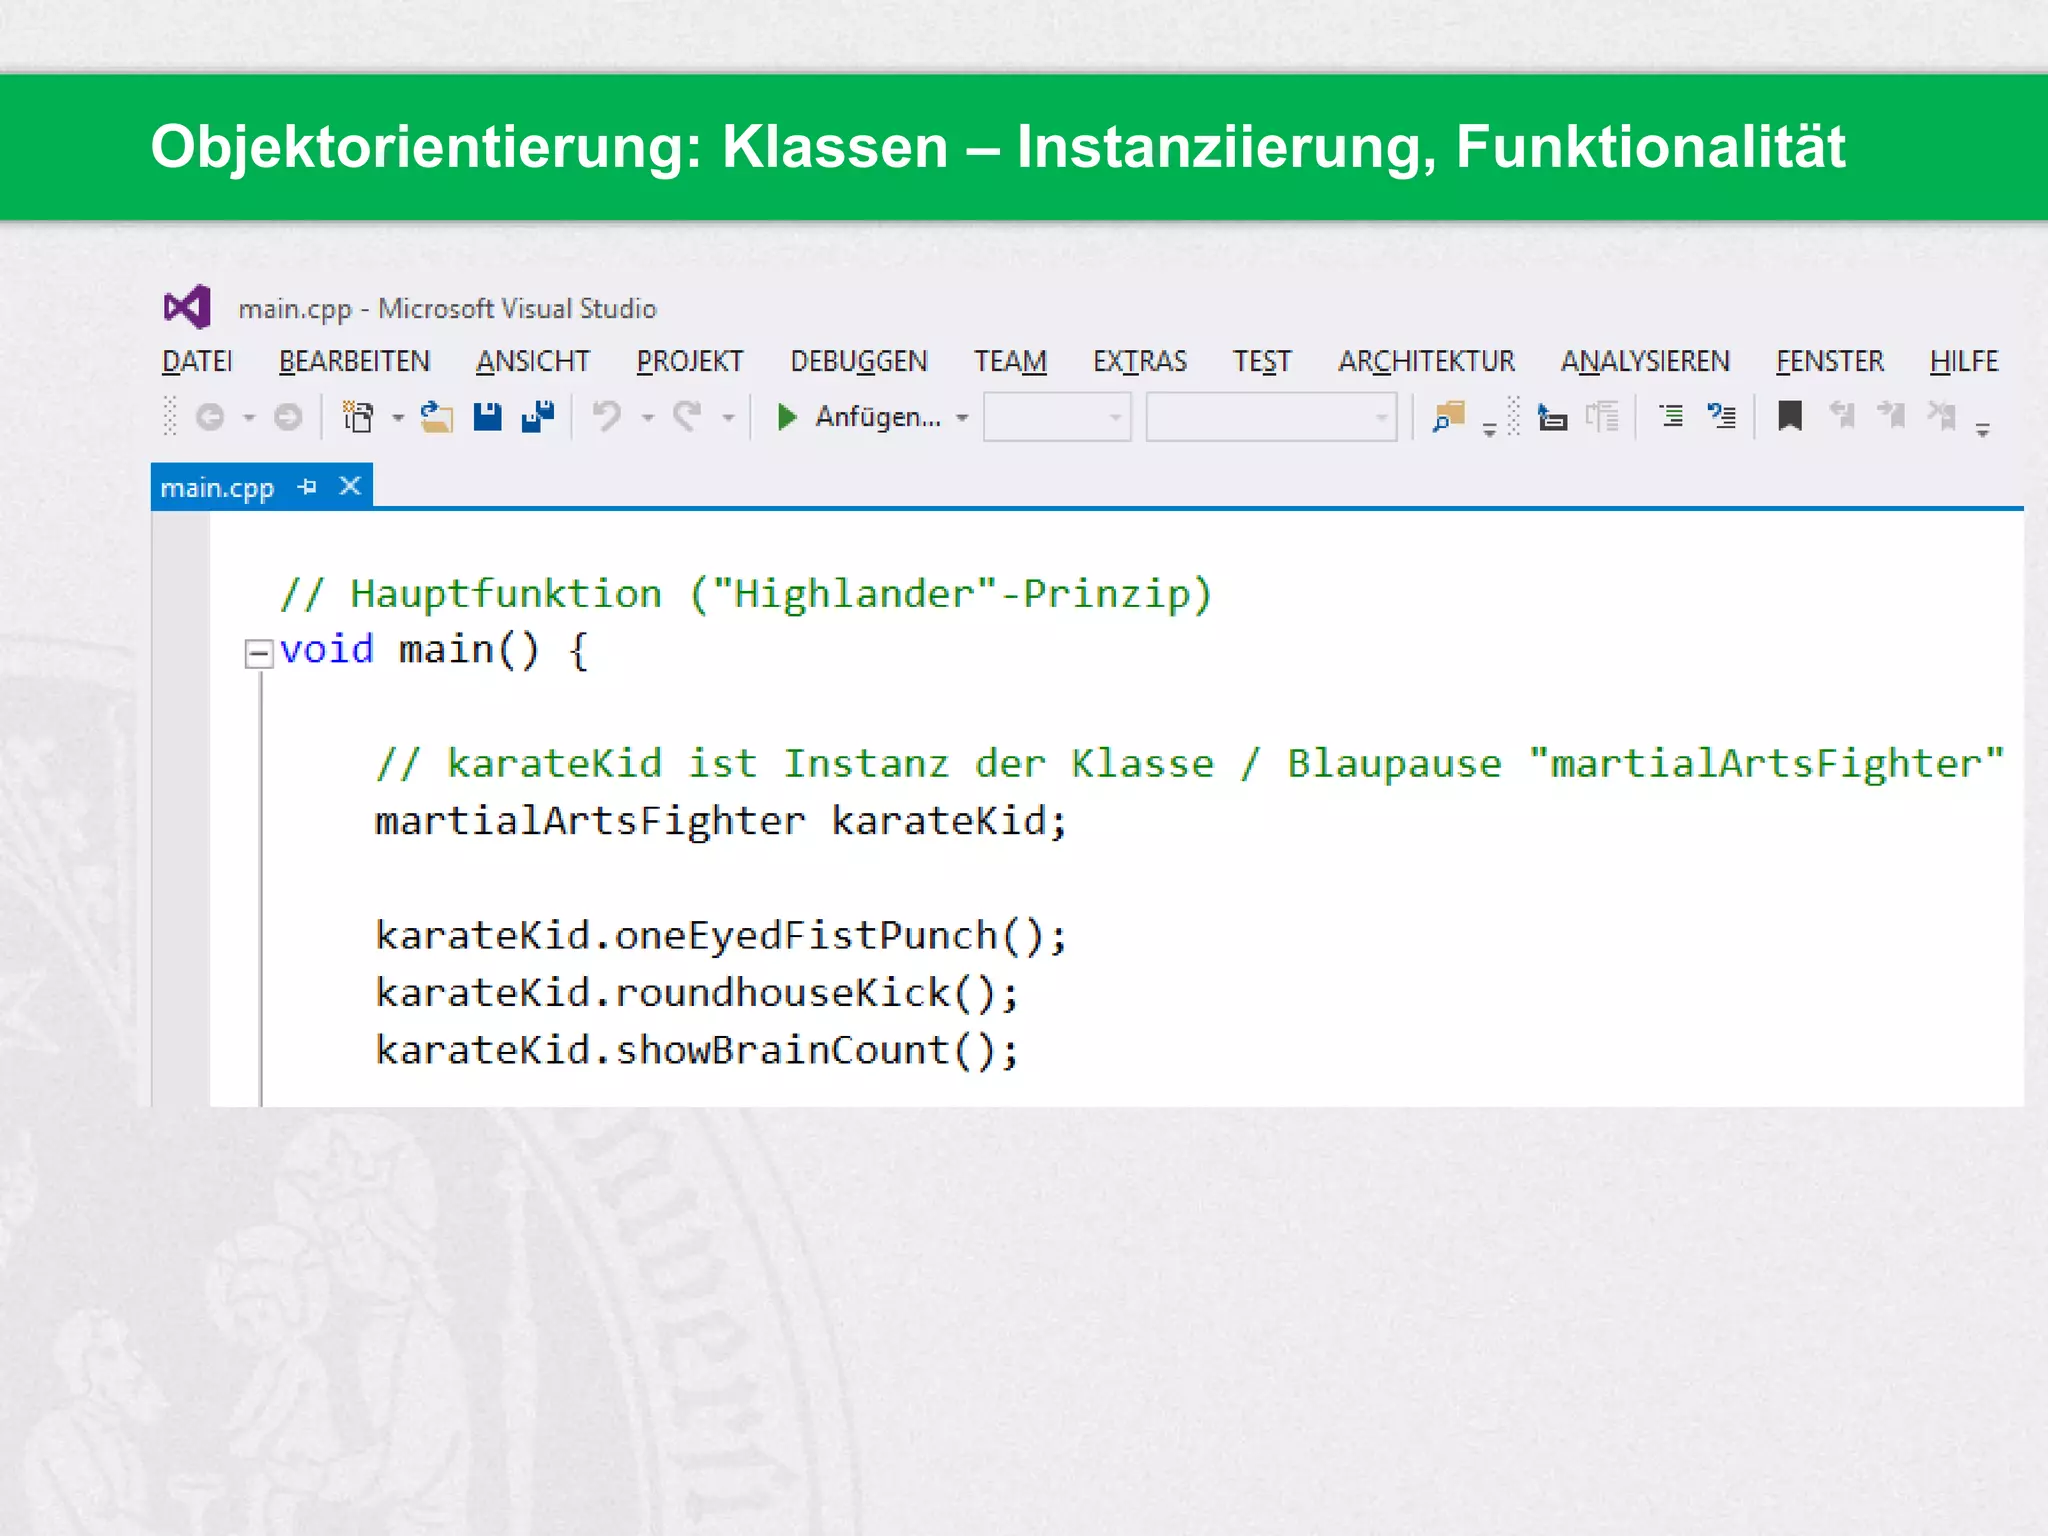2048x1536 pixels.
Task: Click the Navigate Forward arrow icon
Action: pyautogui.click(x=288, y=417)
